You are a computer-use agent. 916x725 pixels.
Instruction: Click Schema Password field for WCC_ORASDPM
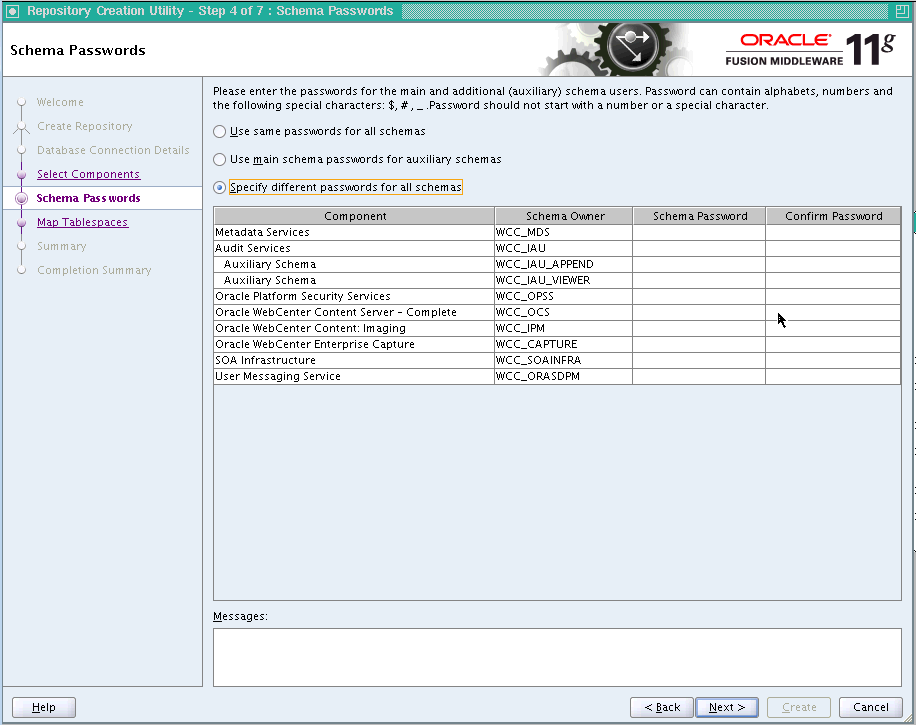pos(699,376)
